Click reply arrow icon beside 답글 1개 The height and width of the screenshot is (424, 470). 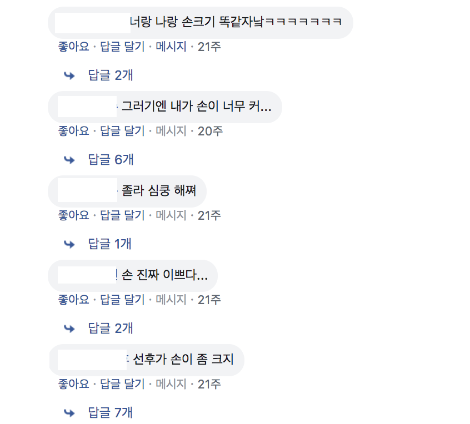click(x=69, y=244)
